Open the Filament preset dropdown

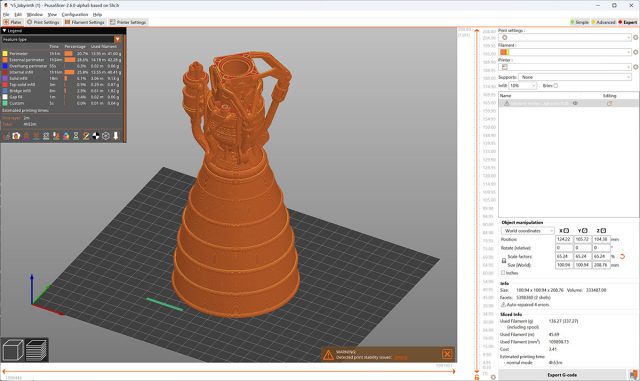coord(565,52)
